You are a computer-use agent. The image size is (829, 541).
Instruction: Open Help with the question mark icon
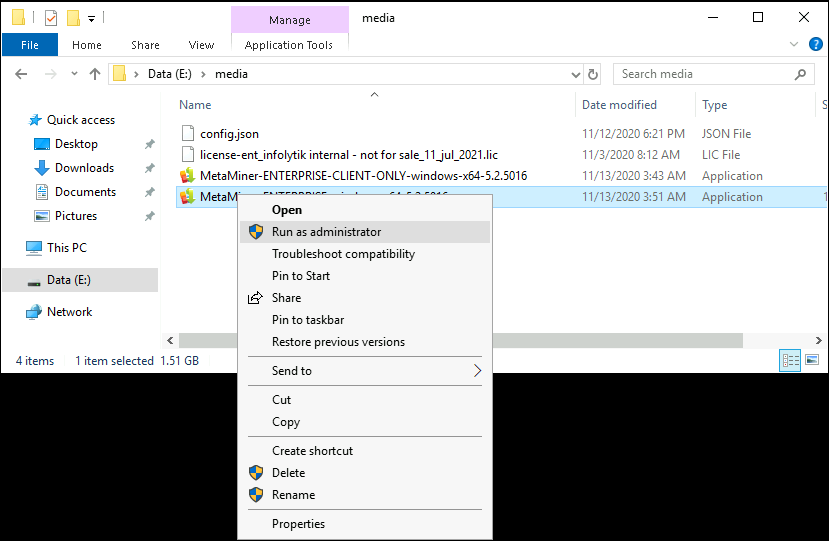[x=816, y=44]
